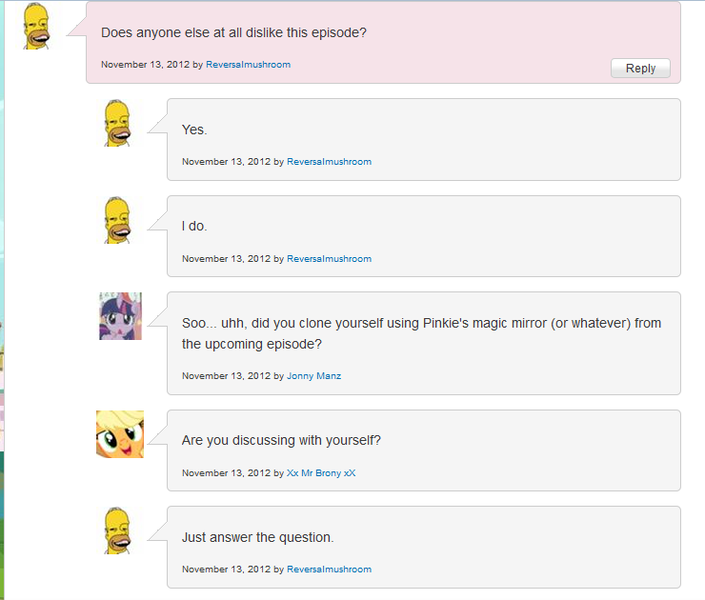Click the comment about Pinkie's magic mirror
Viewport: 705px width, 600px height.
pos(421,333)
